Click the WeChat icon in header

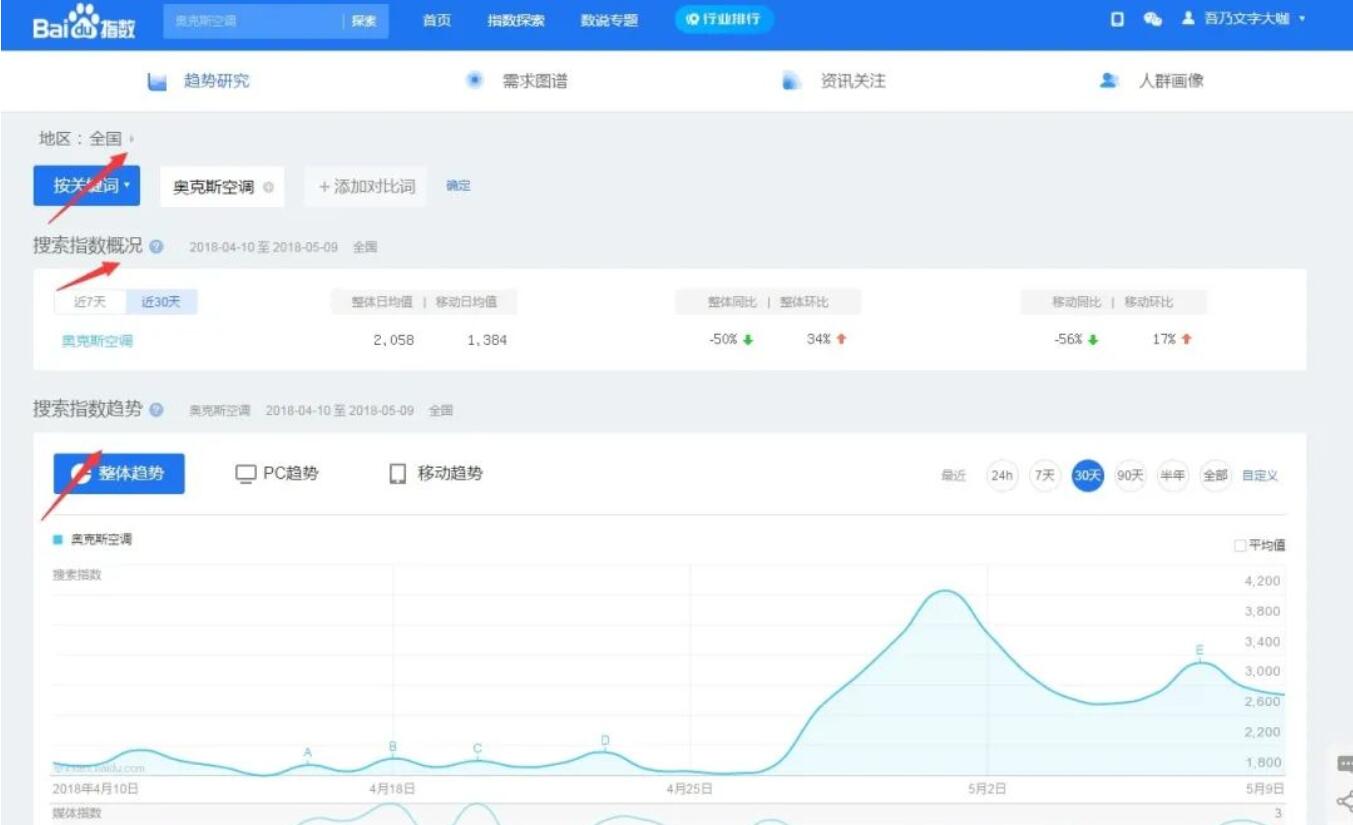tap(1152, 20)
